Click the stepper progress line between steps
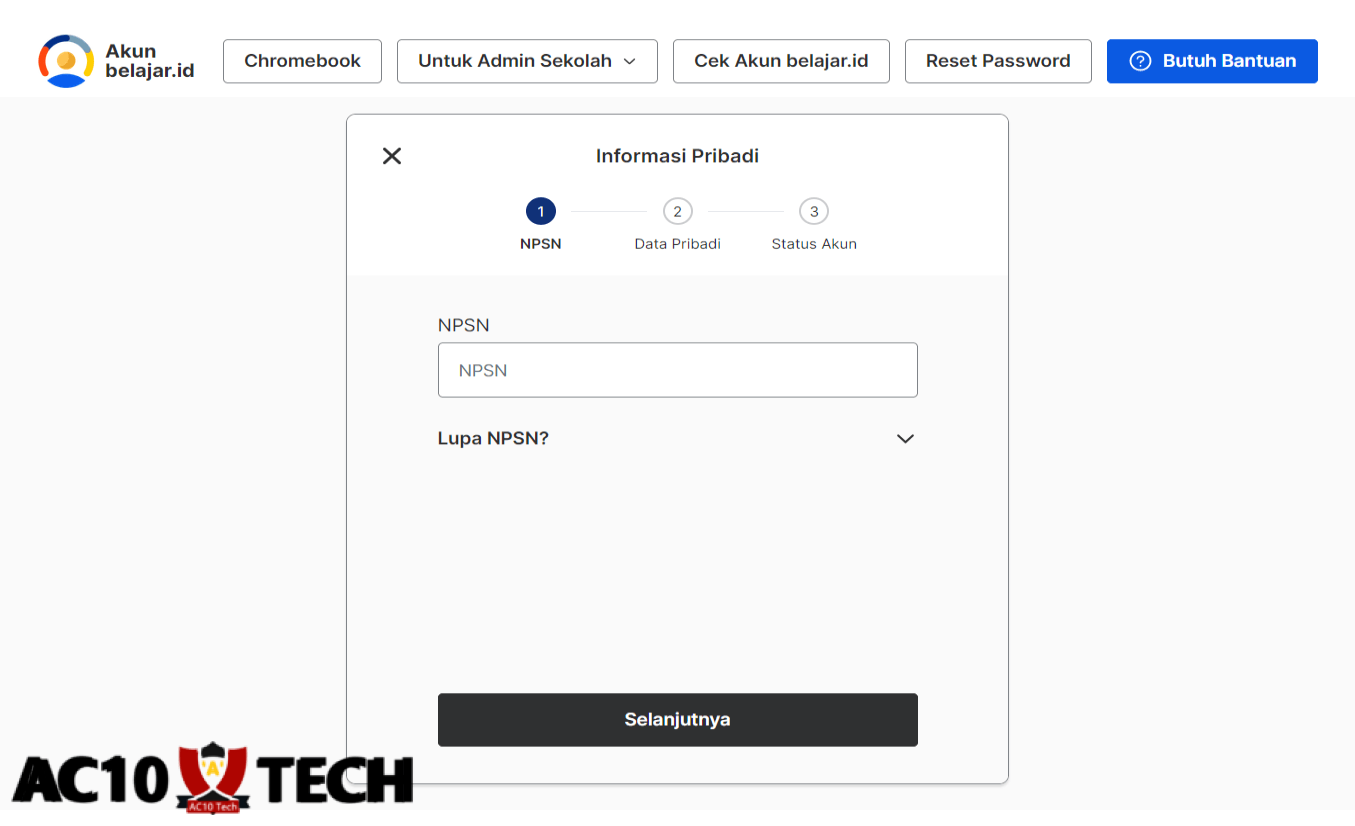The width and height of the screenshot is (1355, 826). [x=609, y=211]
